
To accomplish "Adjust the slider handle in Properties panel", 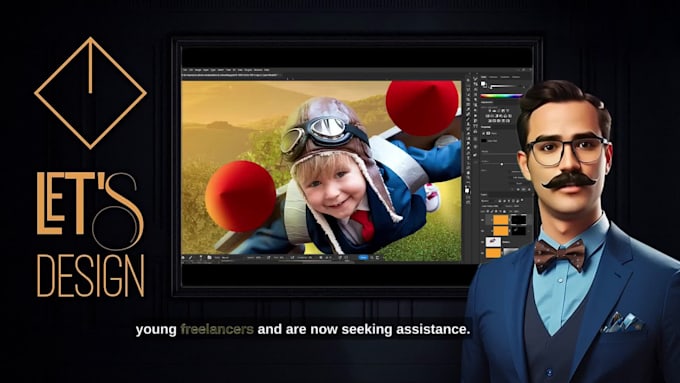I will click(x=502, y=164).
